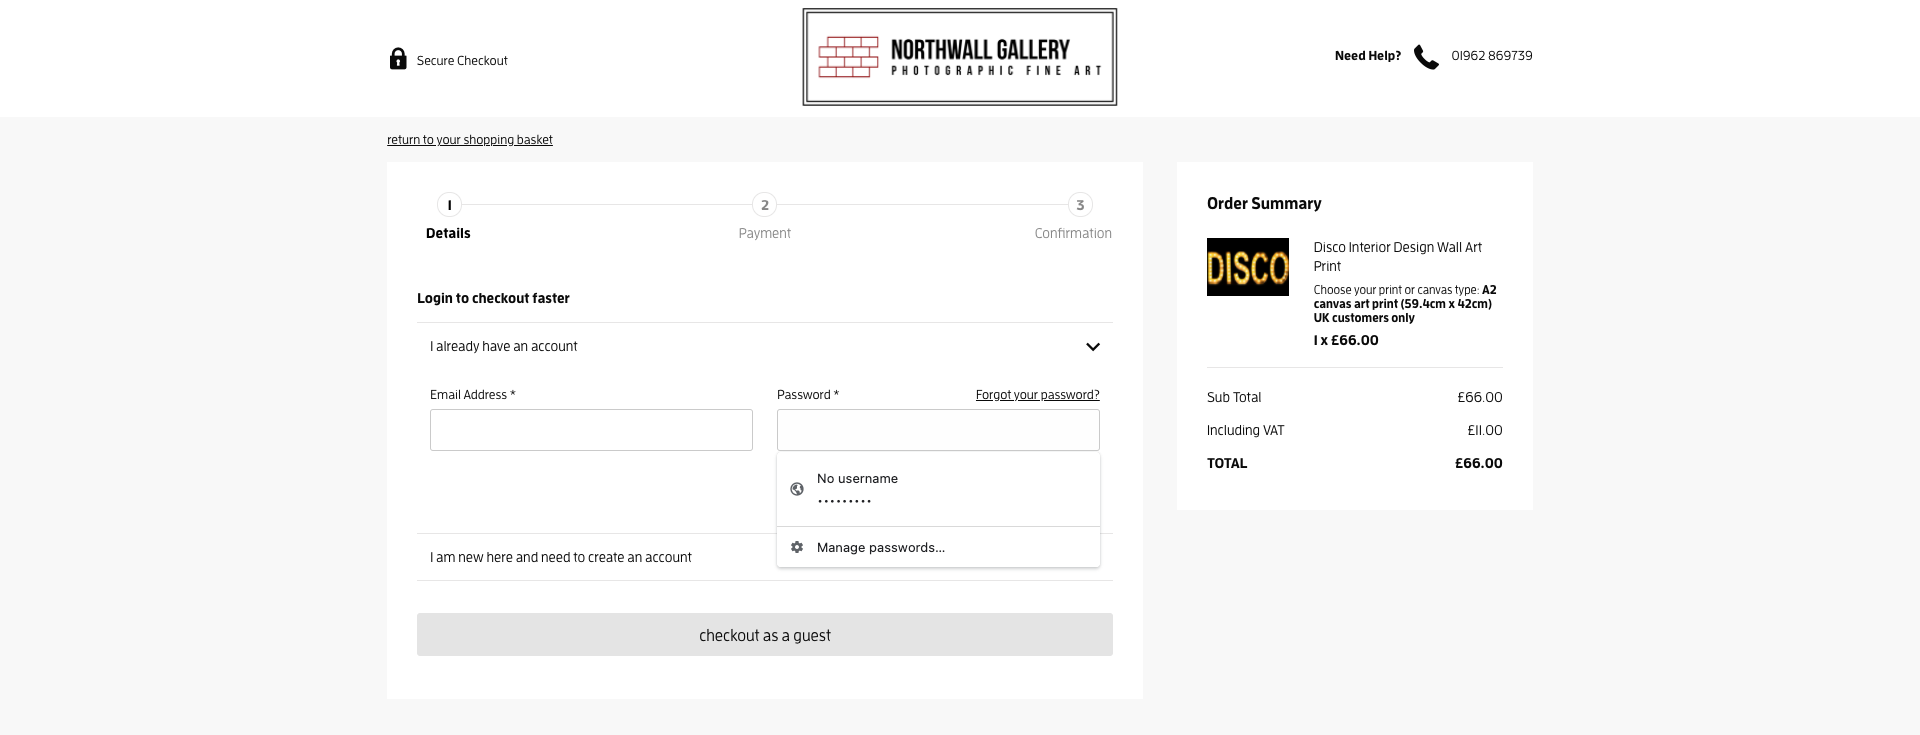Click the gear icon for Manage passwords
This screenshot has width=1920, height=735.
coord(797,547)
